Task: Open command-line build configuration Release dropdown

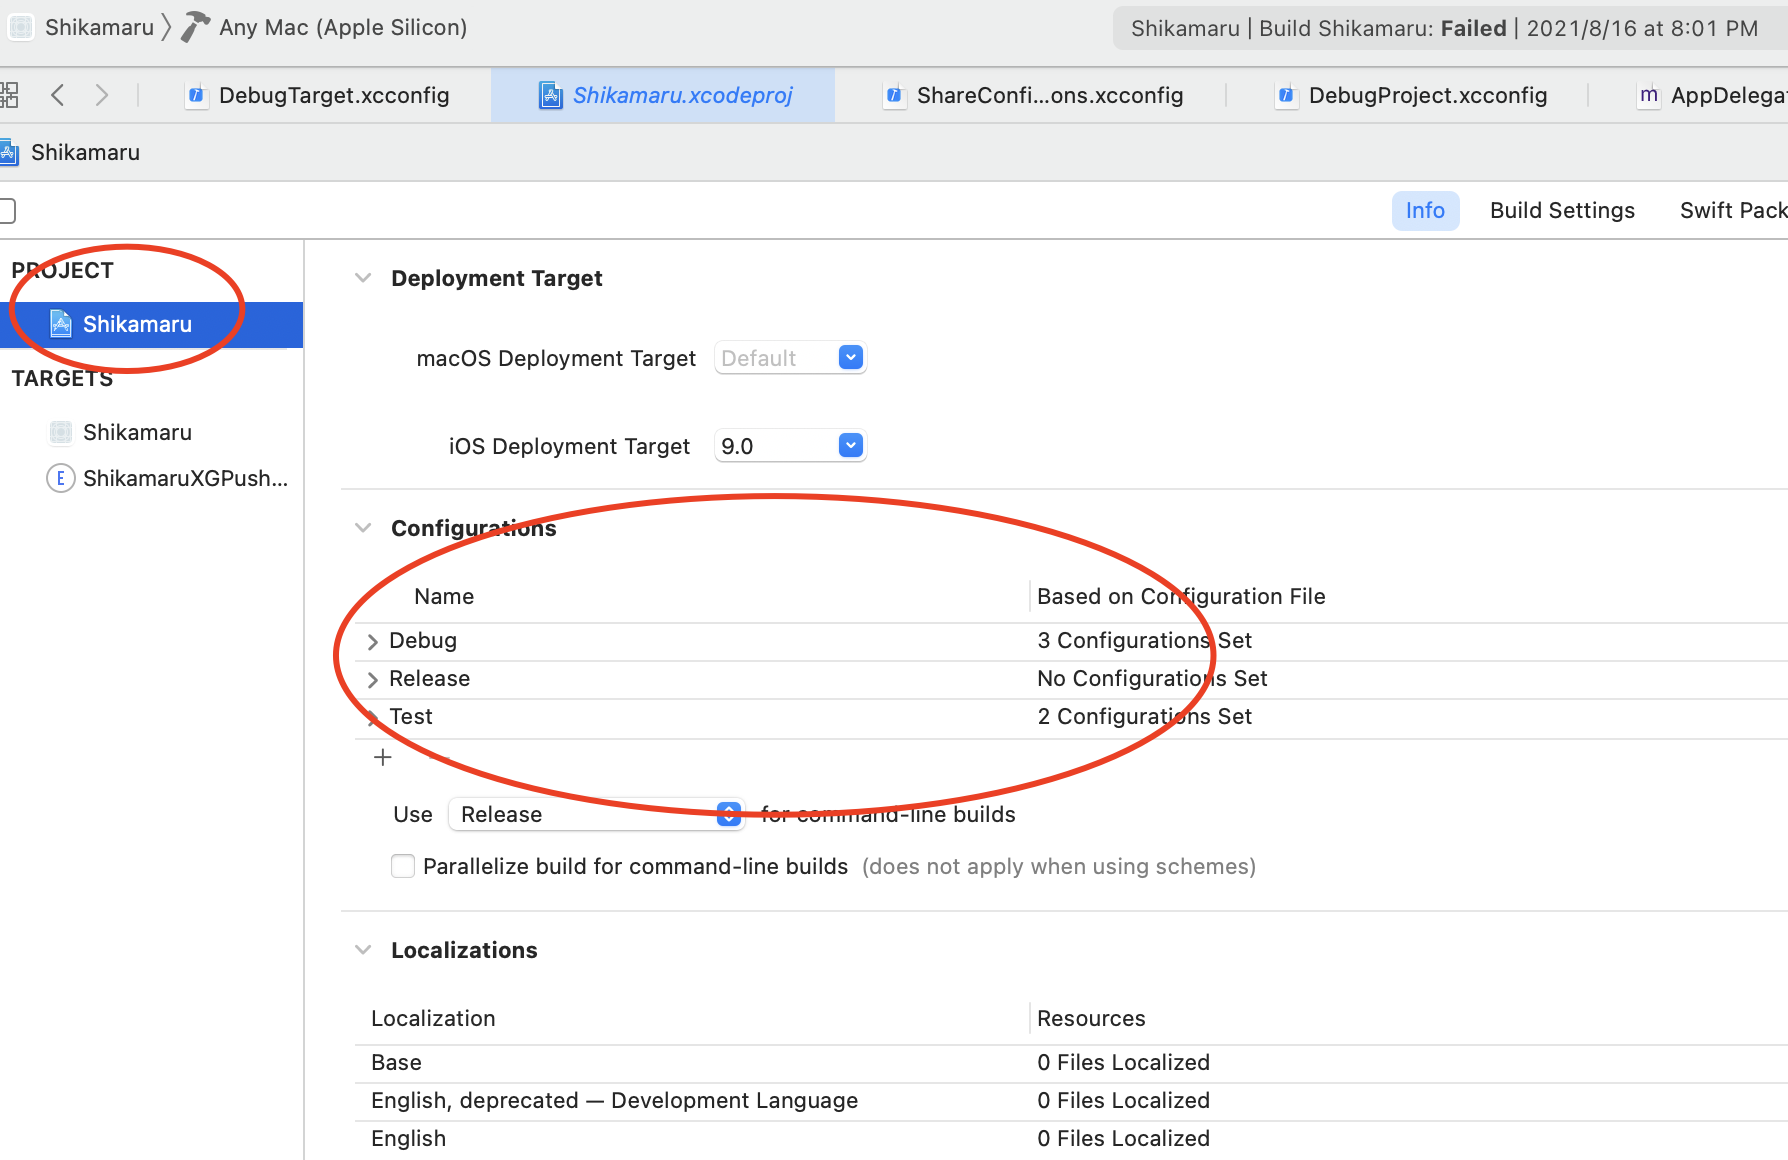Action: (x=729, y=814)
